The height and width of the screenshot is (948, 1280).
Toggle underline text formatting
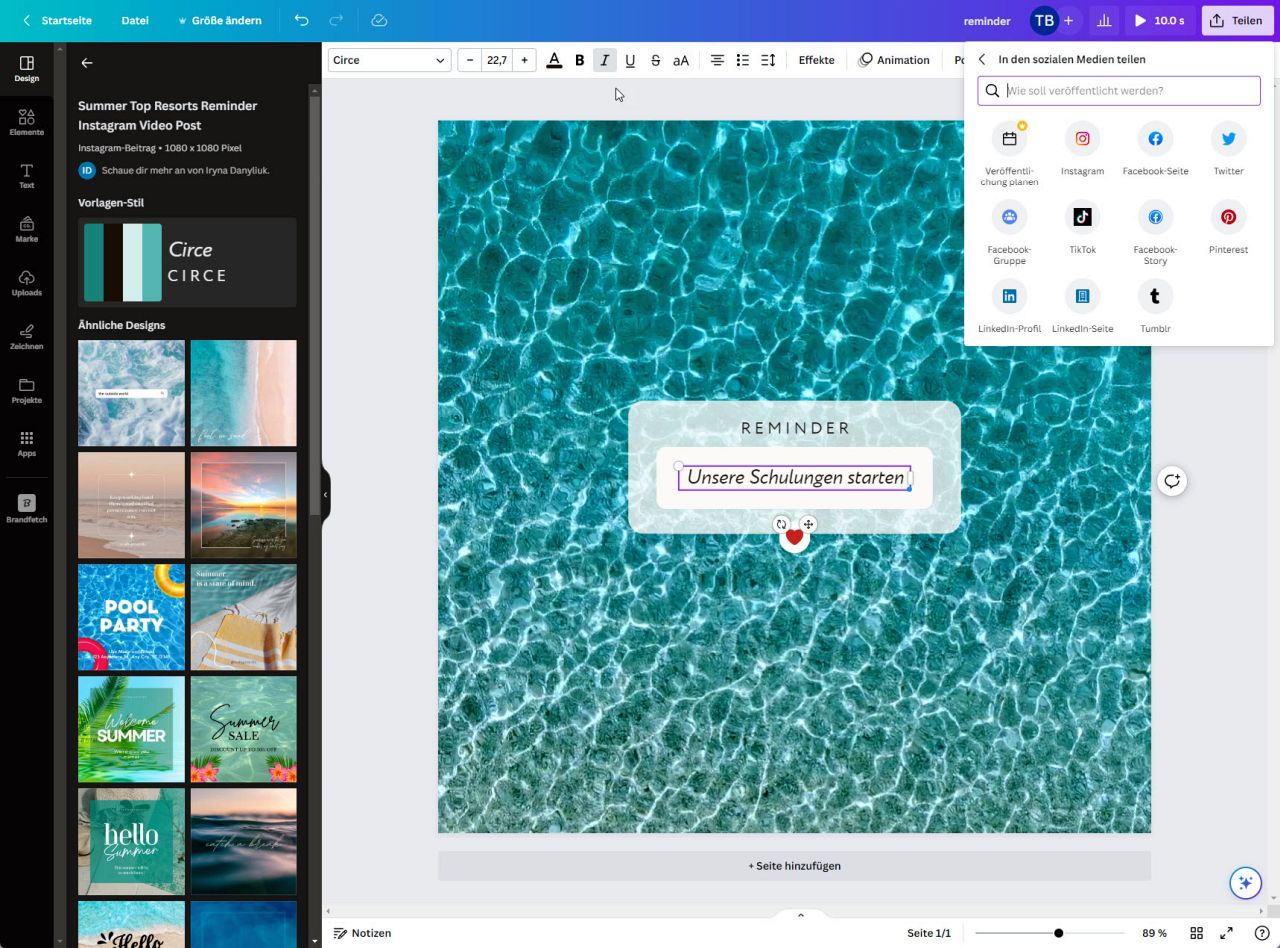(630, 60)
